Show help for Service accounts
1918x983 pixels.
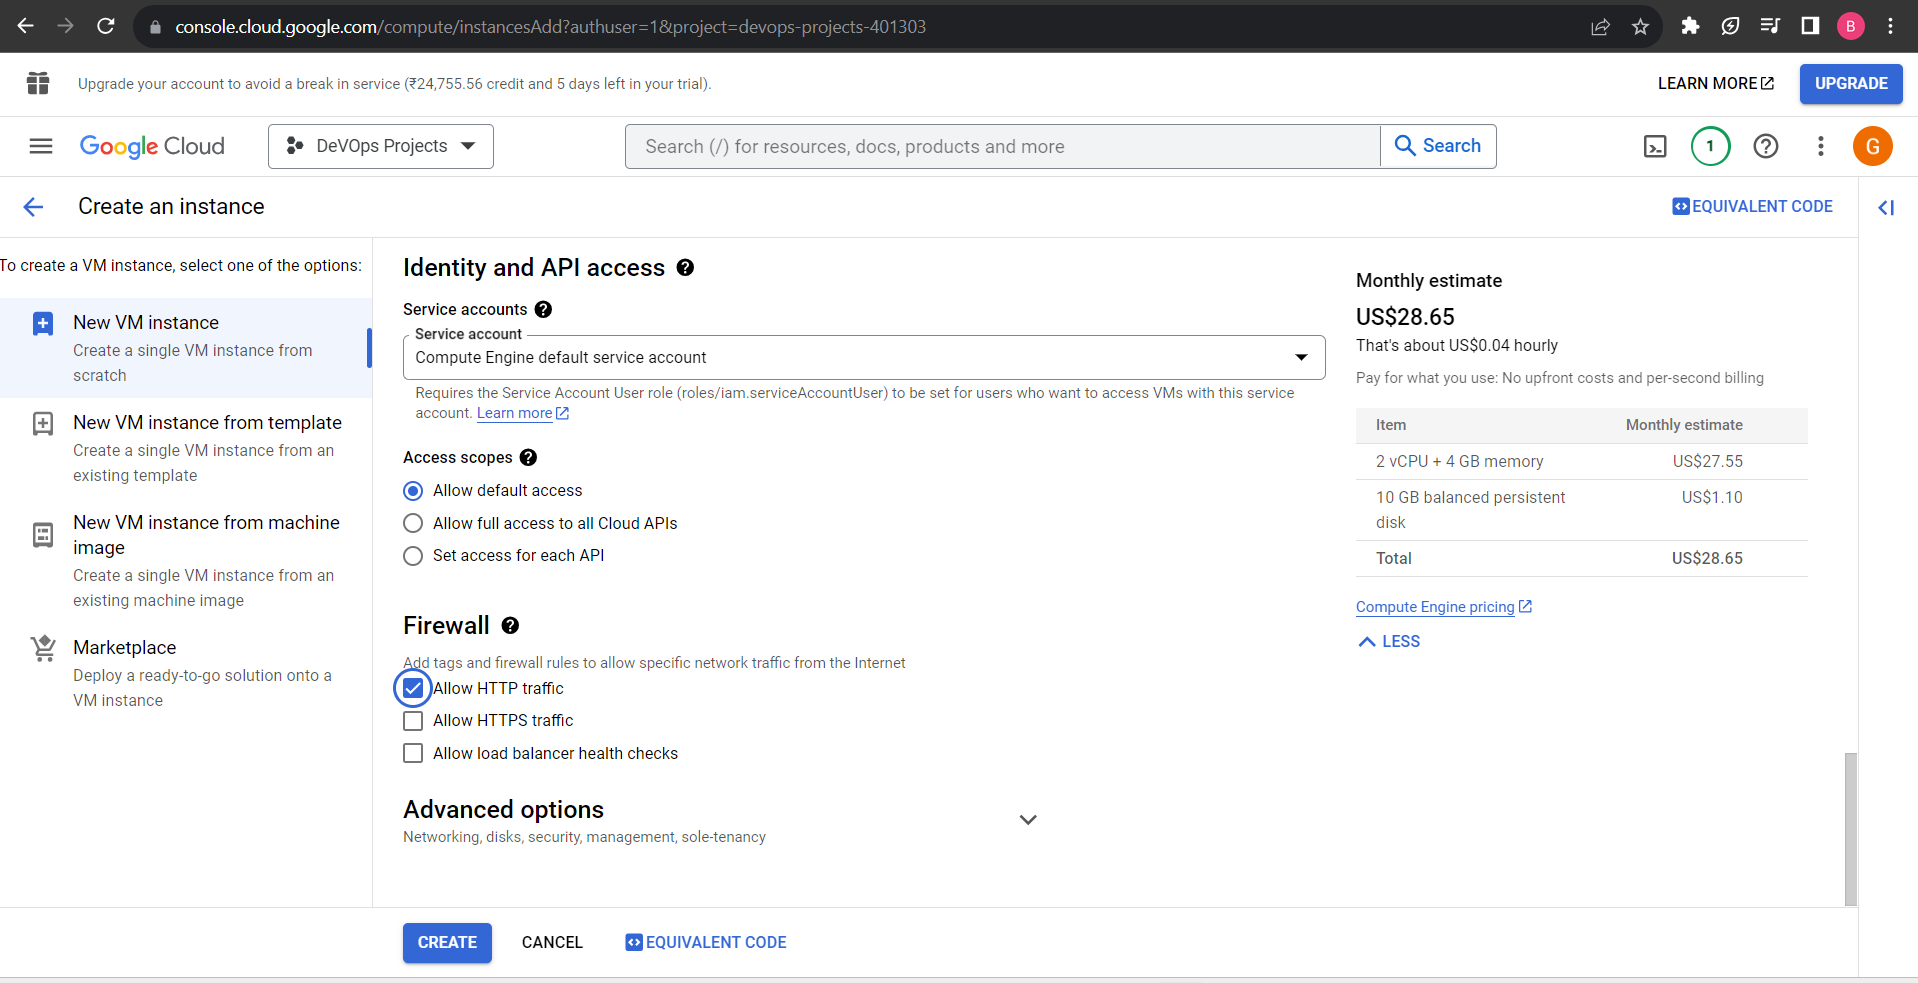[x=543, y=309]
